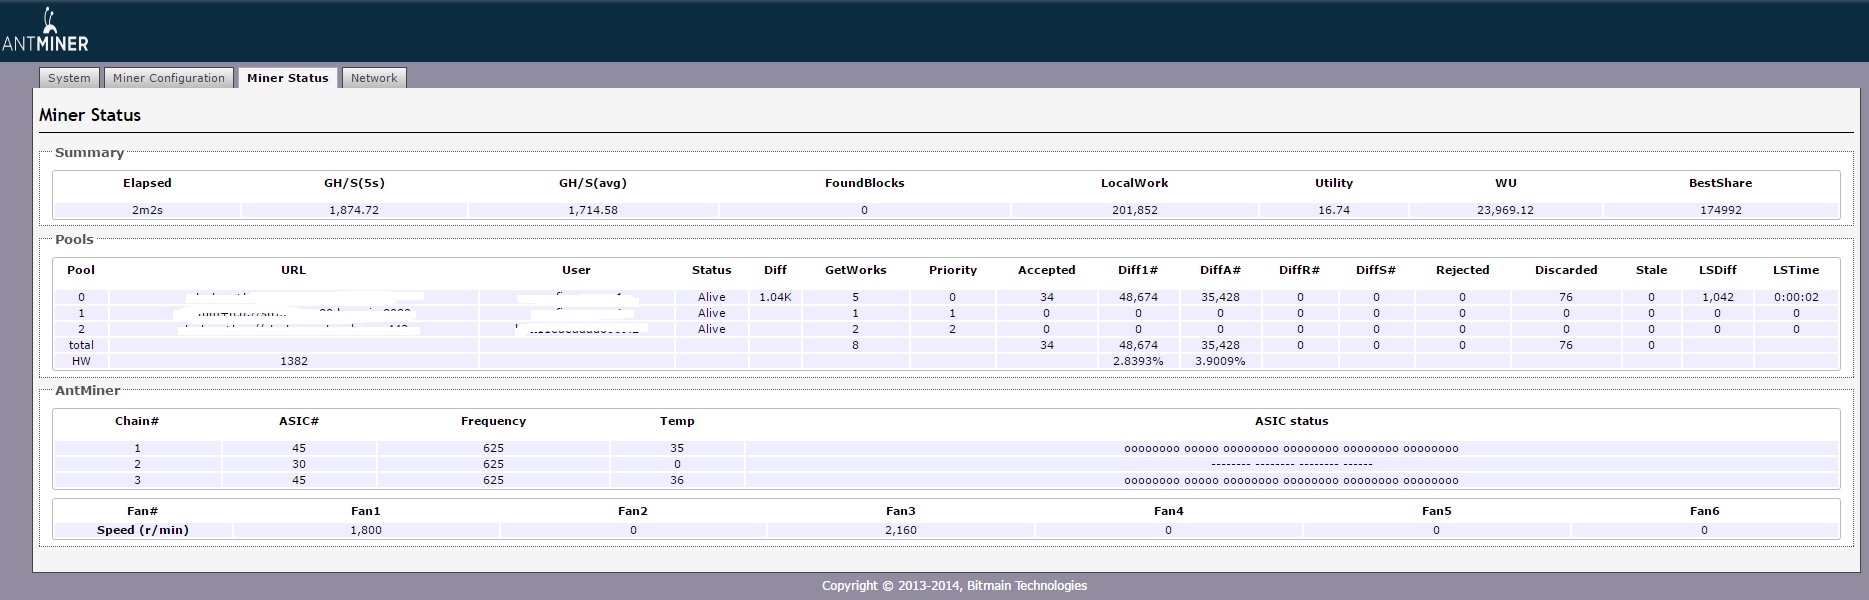
Task: Click the Priority column header
Action: click(952, 270)
